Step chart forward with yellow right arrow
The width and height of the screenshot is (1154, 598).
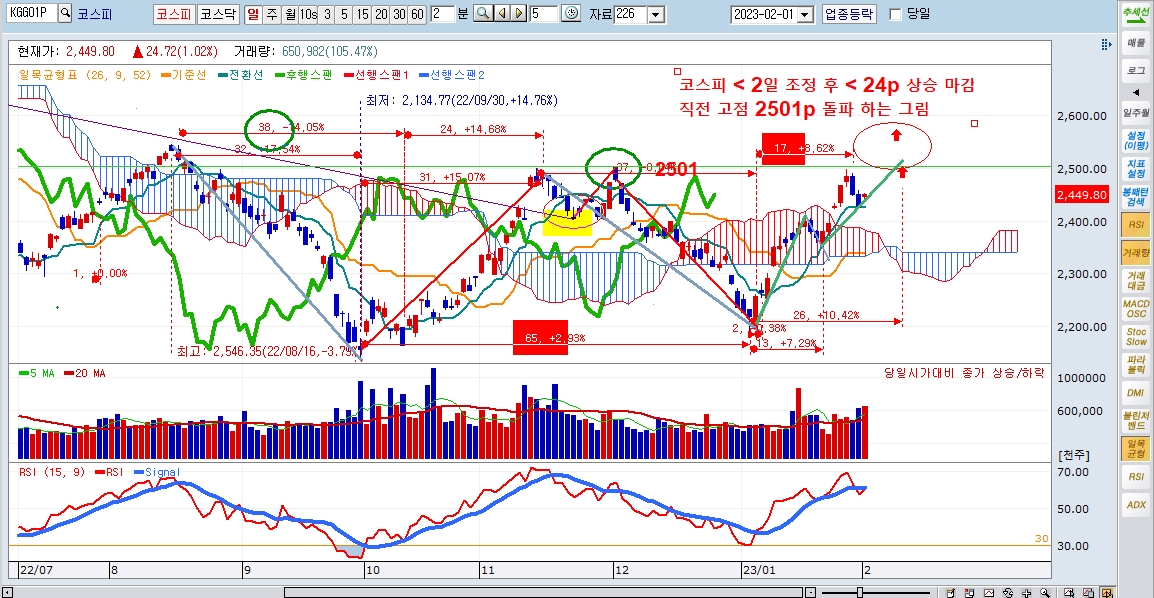pos(519,13)
